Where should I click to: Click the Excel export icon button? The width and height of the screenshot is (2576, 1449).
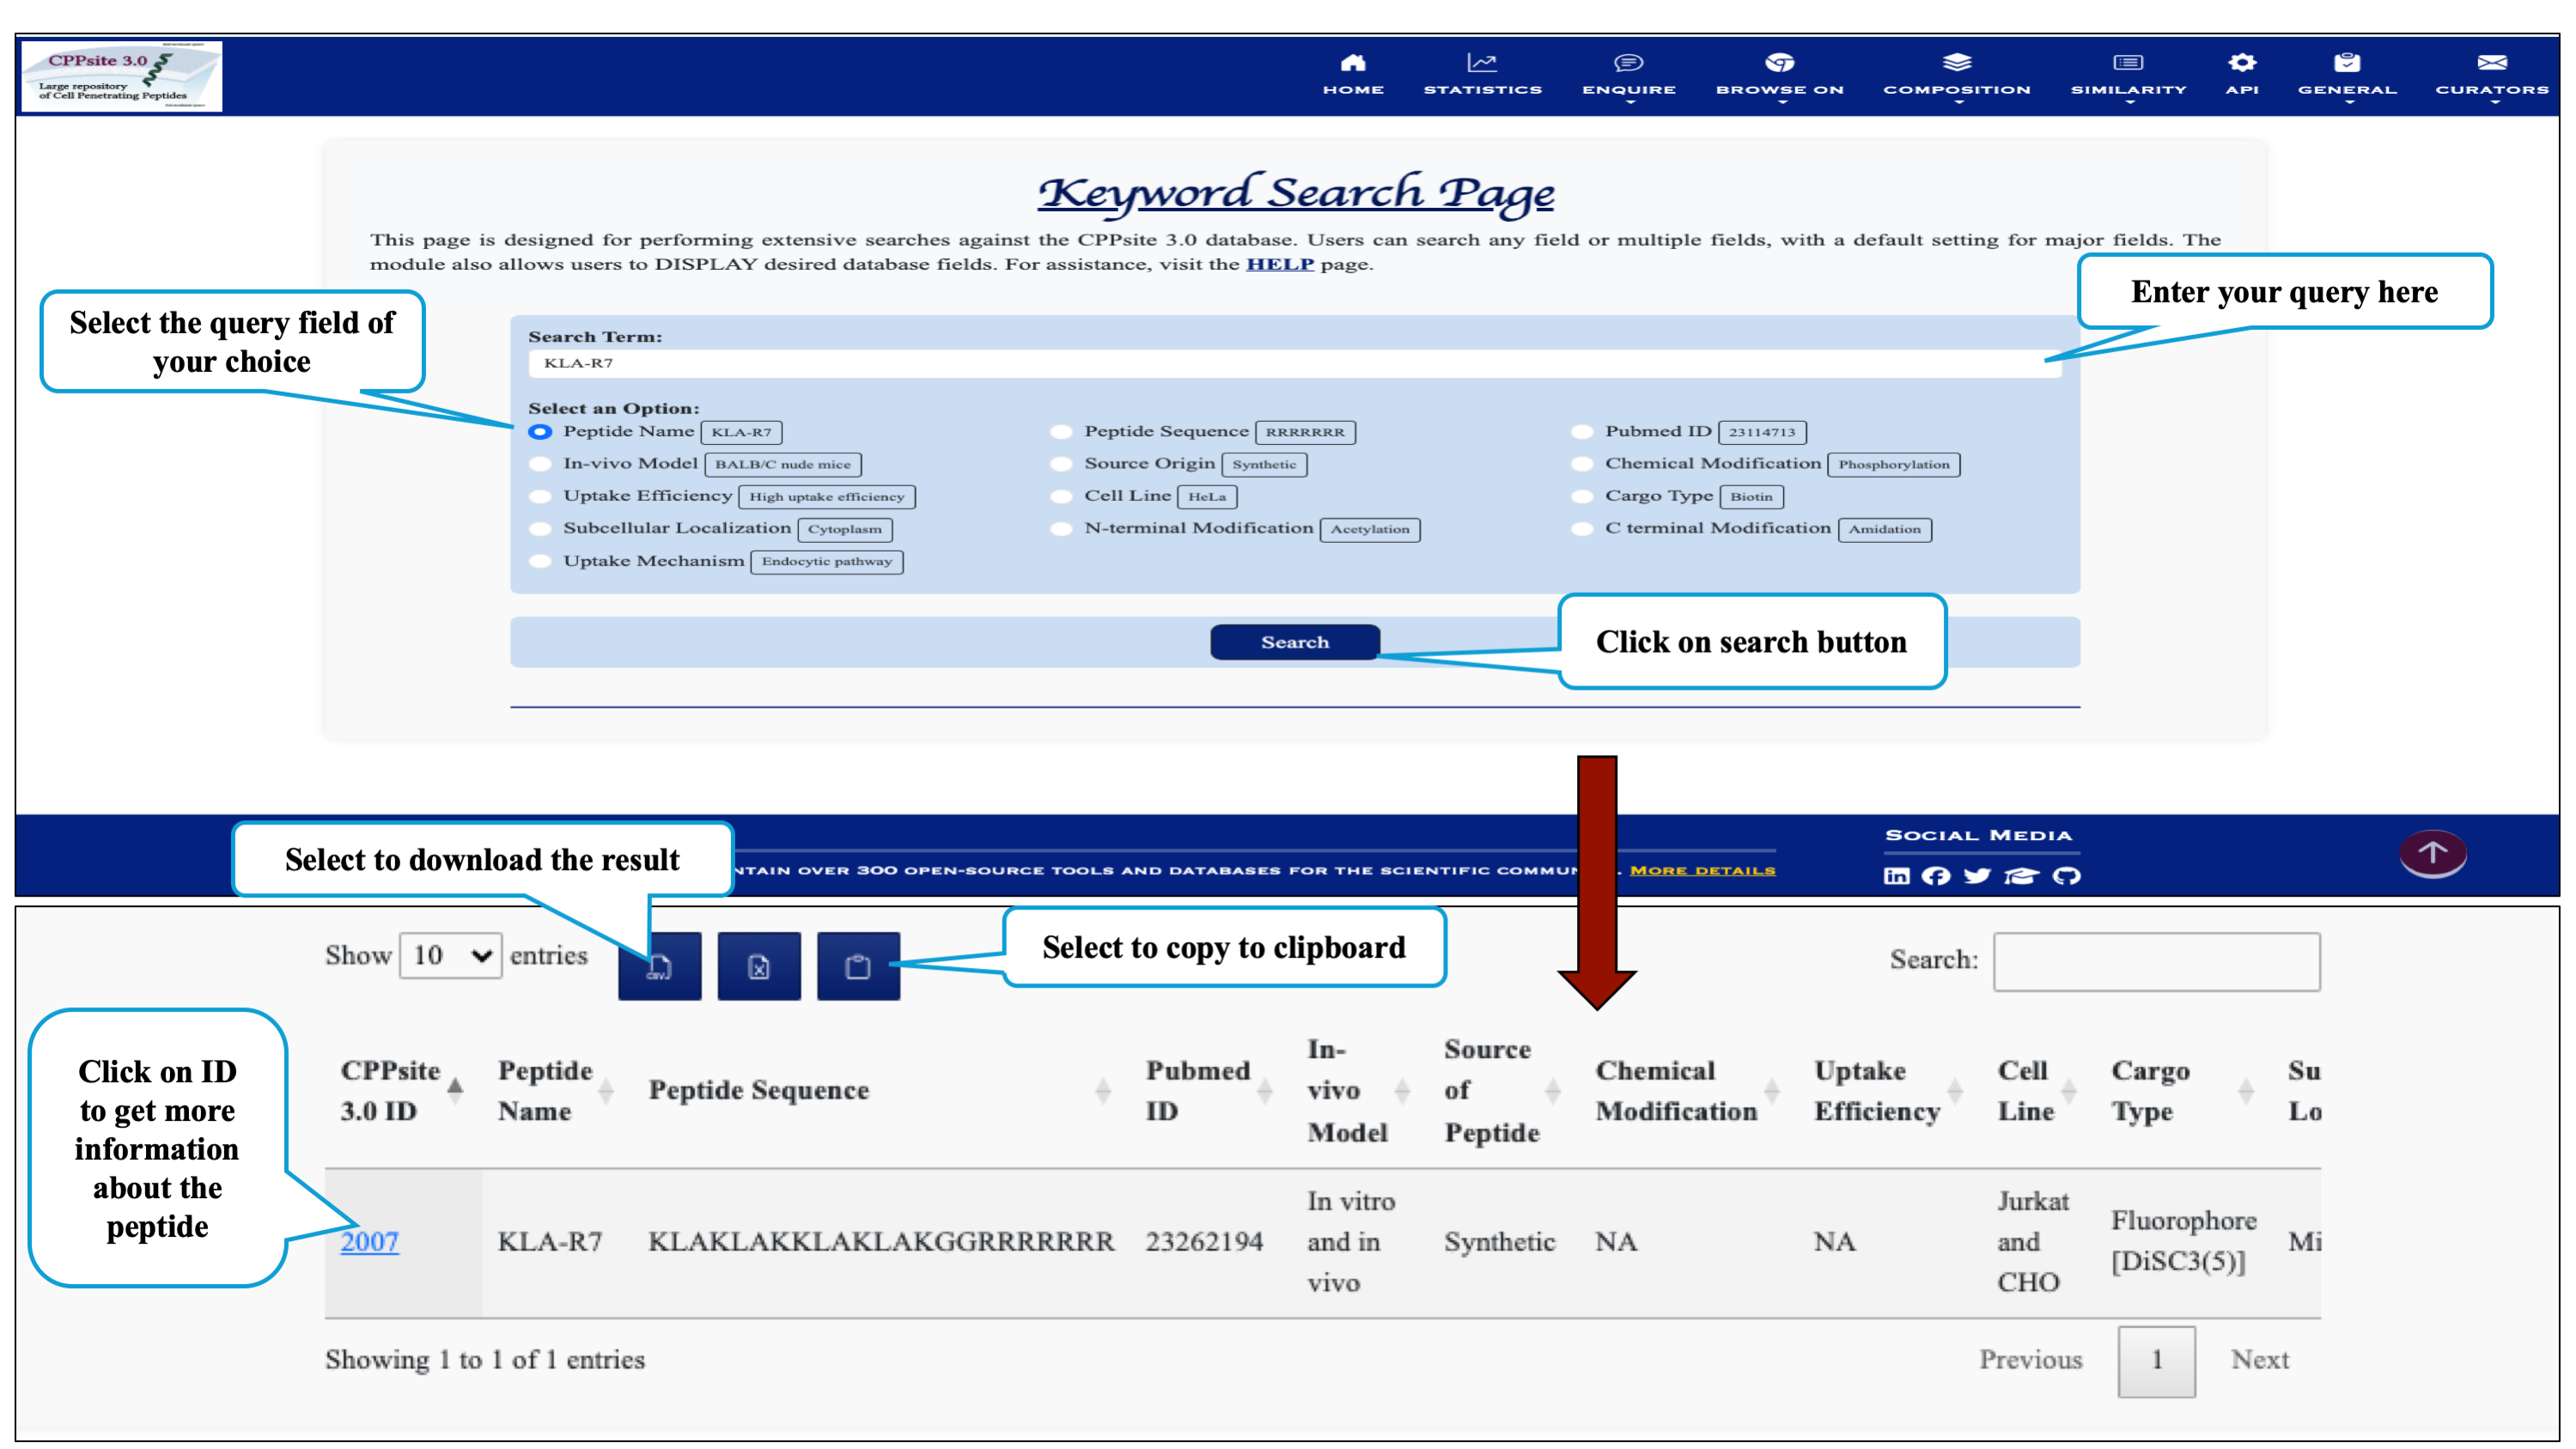(x=758, y=966)
